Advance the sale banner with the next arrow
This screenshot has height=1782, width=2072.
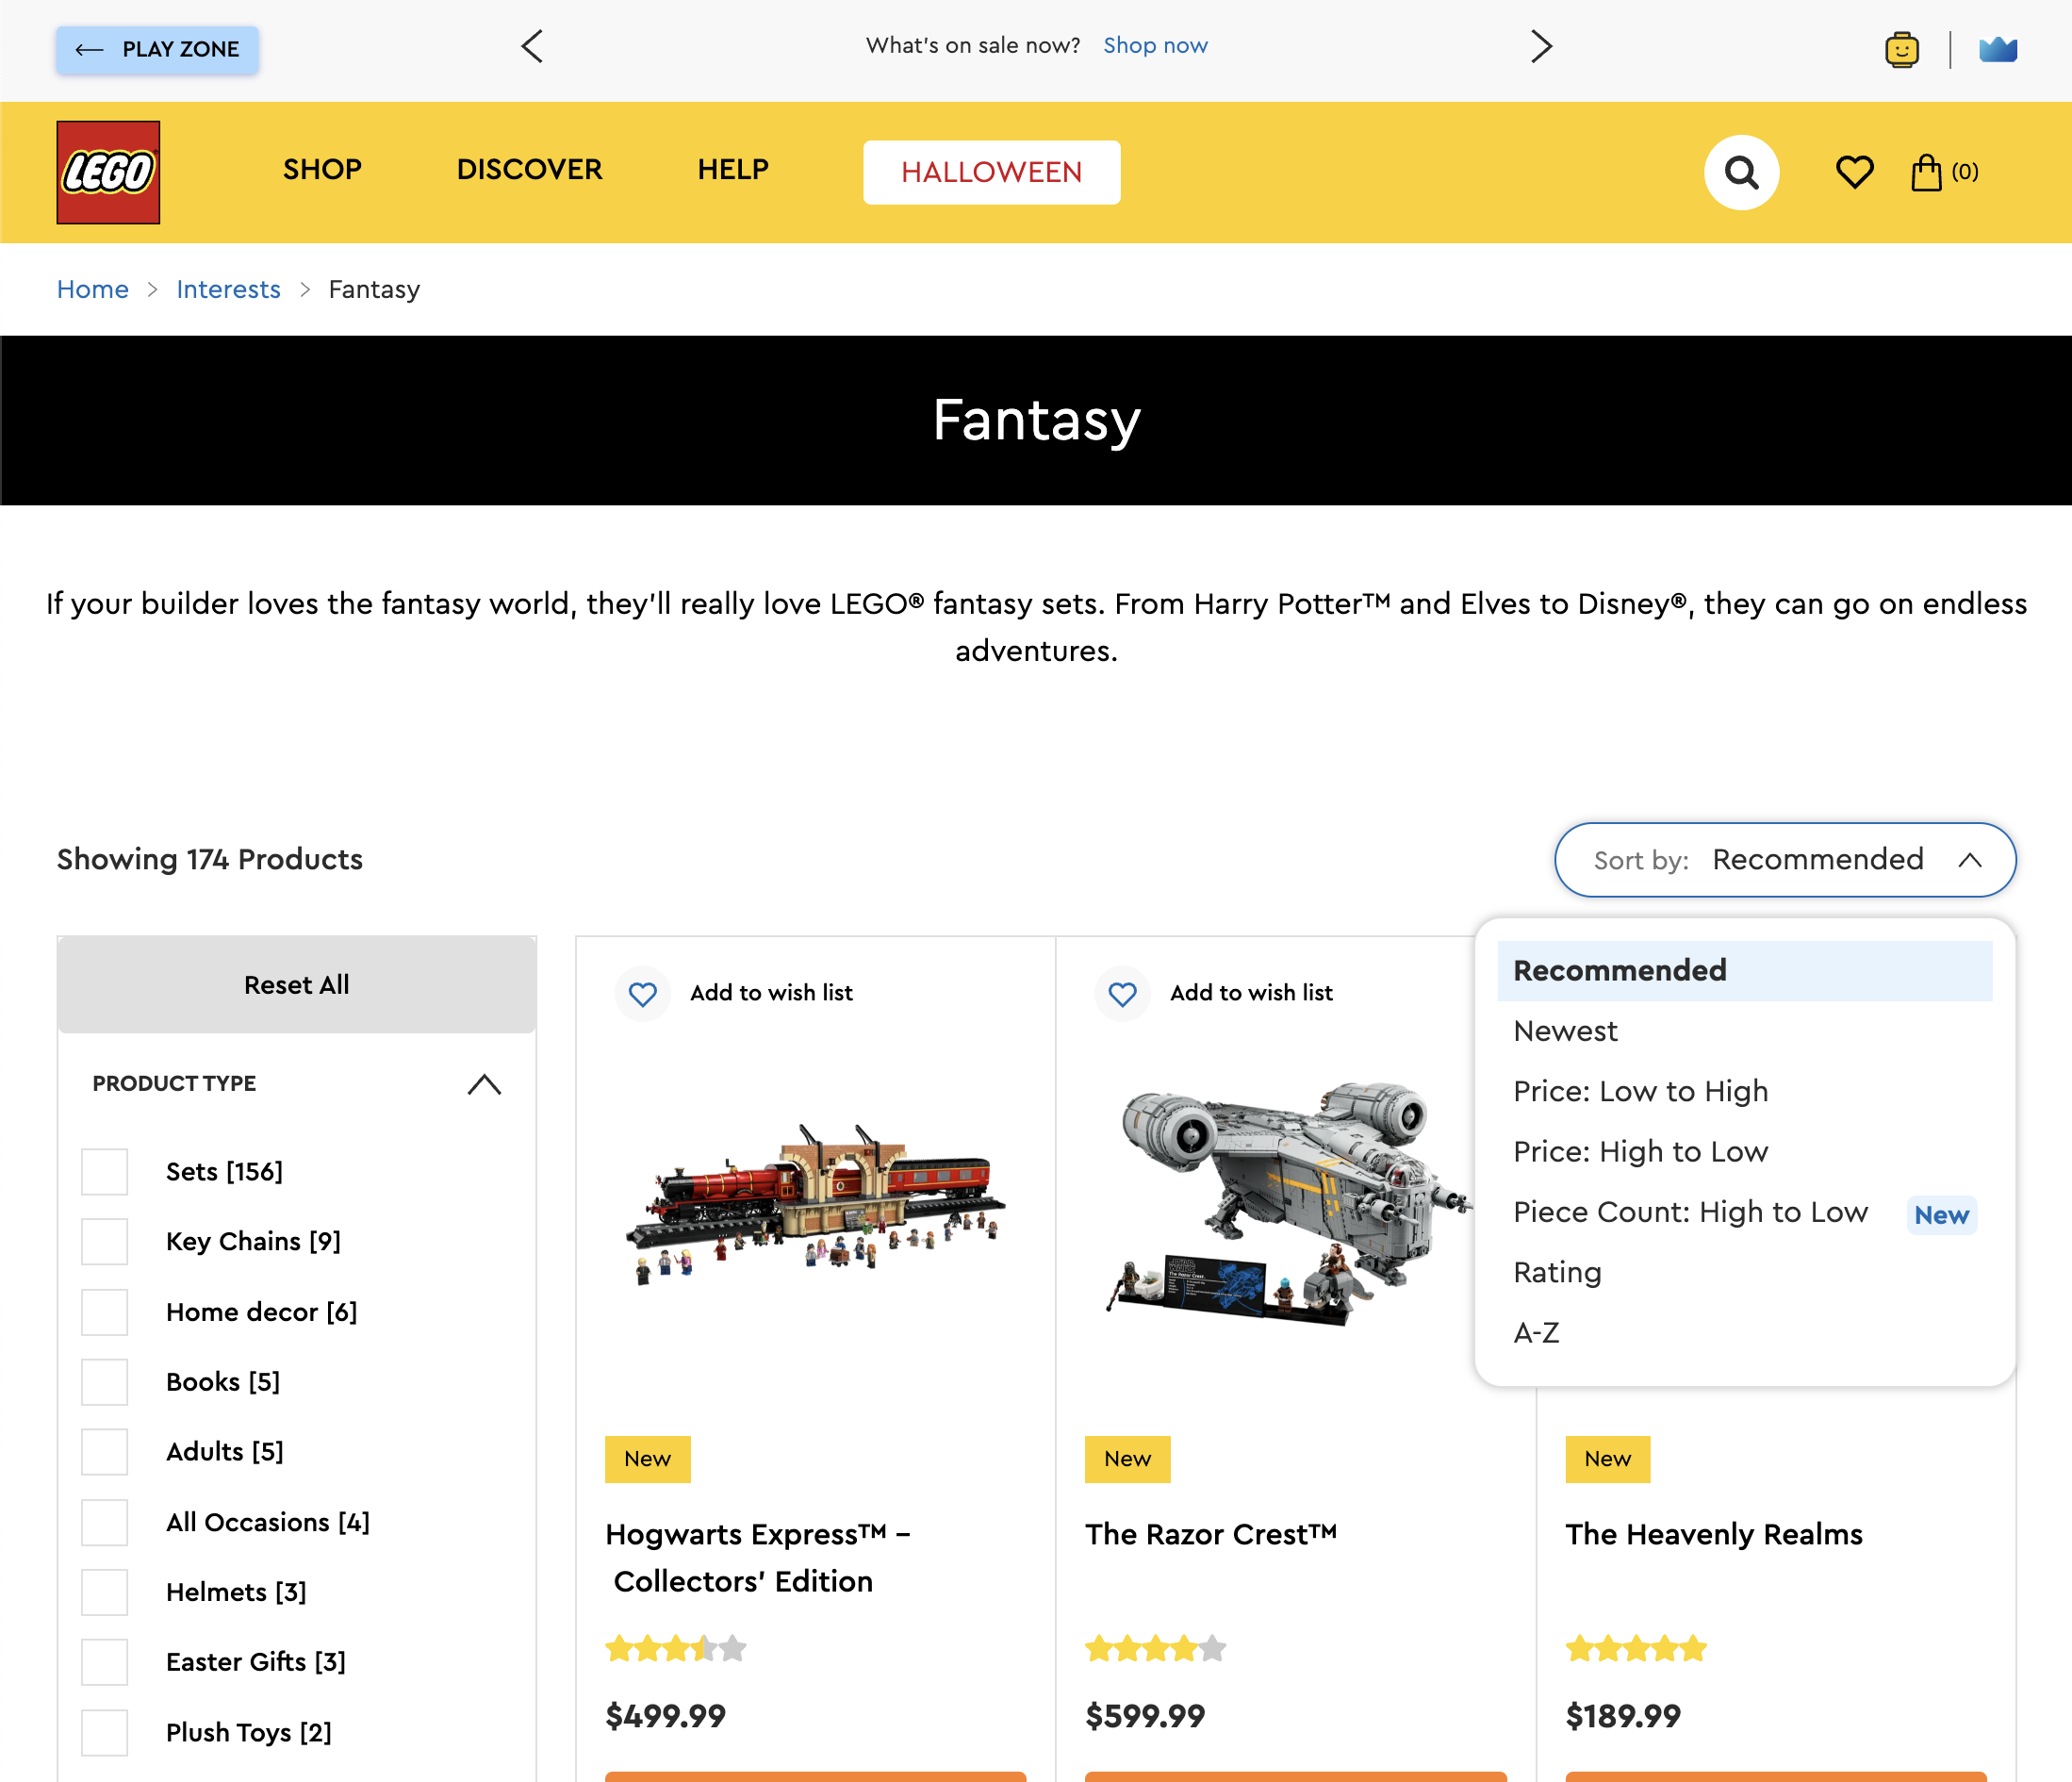pos(1542,46)
